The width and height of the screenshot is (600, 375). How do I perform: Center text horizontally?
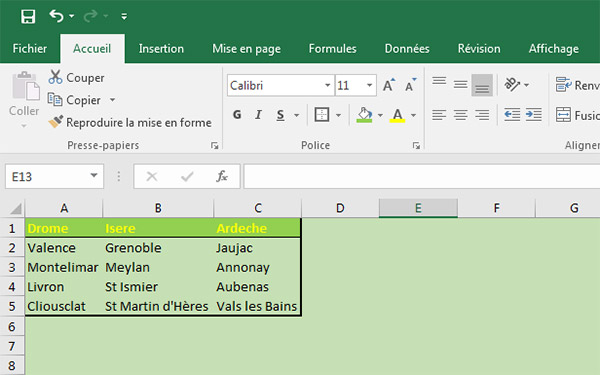pyautogui.click(x=461, y=114)
